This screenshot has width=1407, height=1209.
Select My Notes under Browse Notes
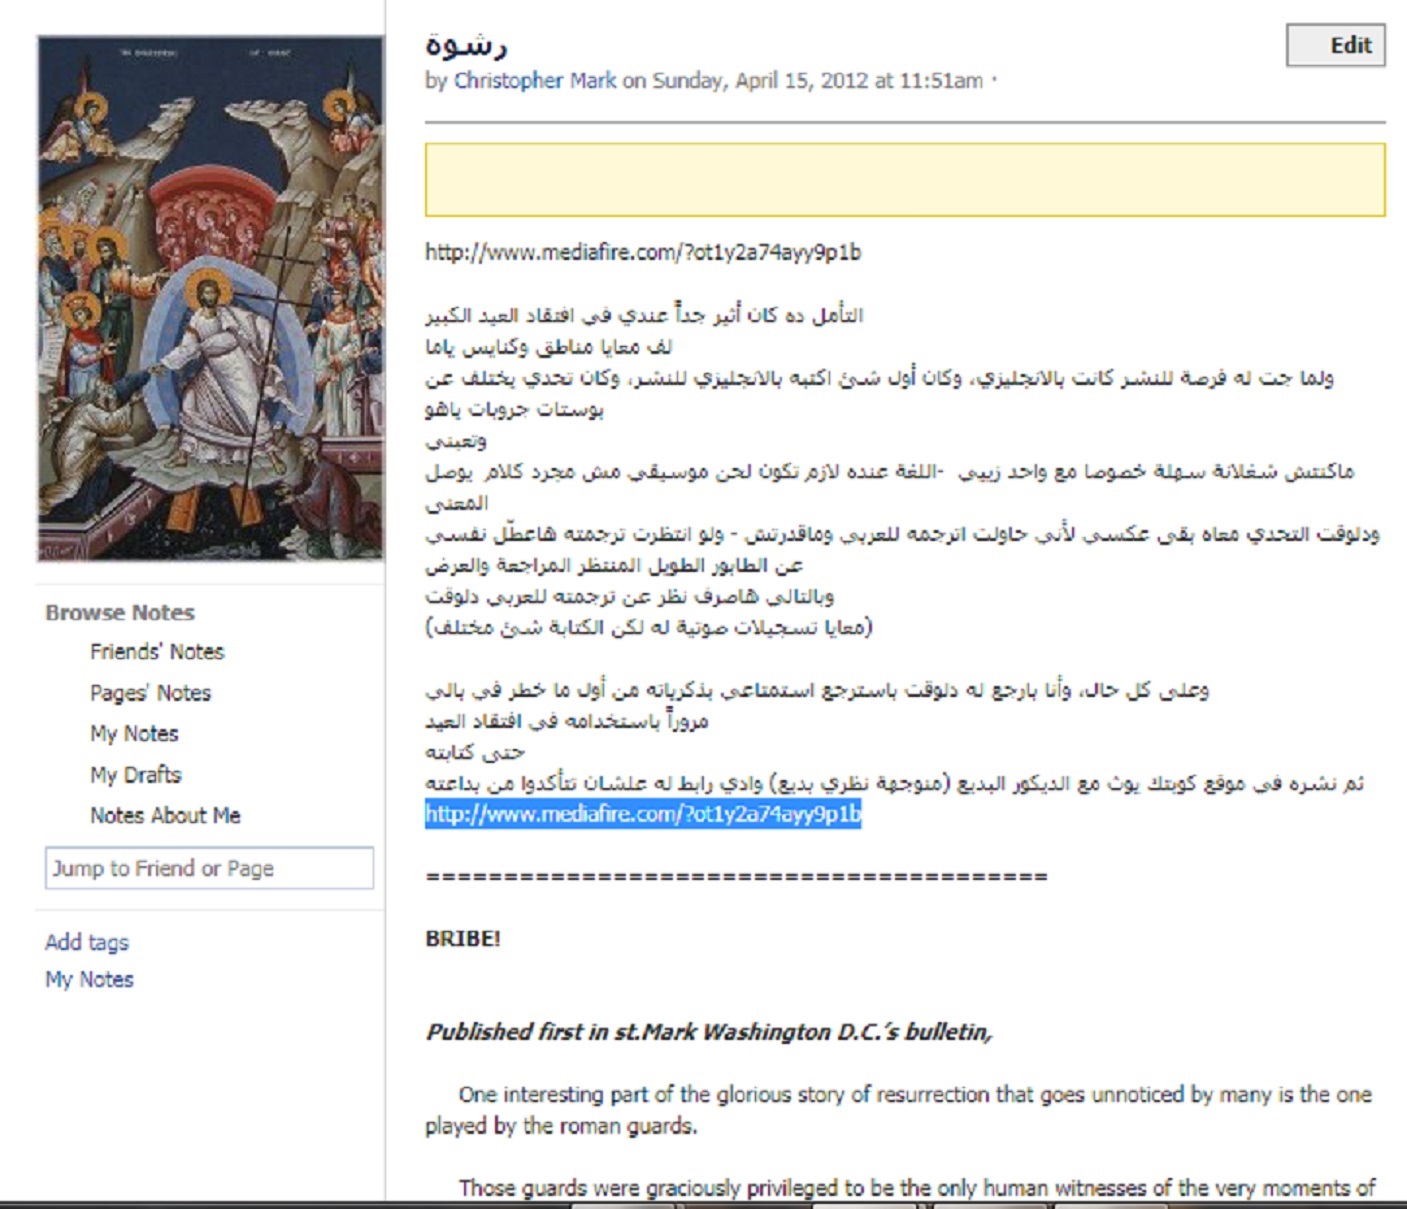(134, 734)
